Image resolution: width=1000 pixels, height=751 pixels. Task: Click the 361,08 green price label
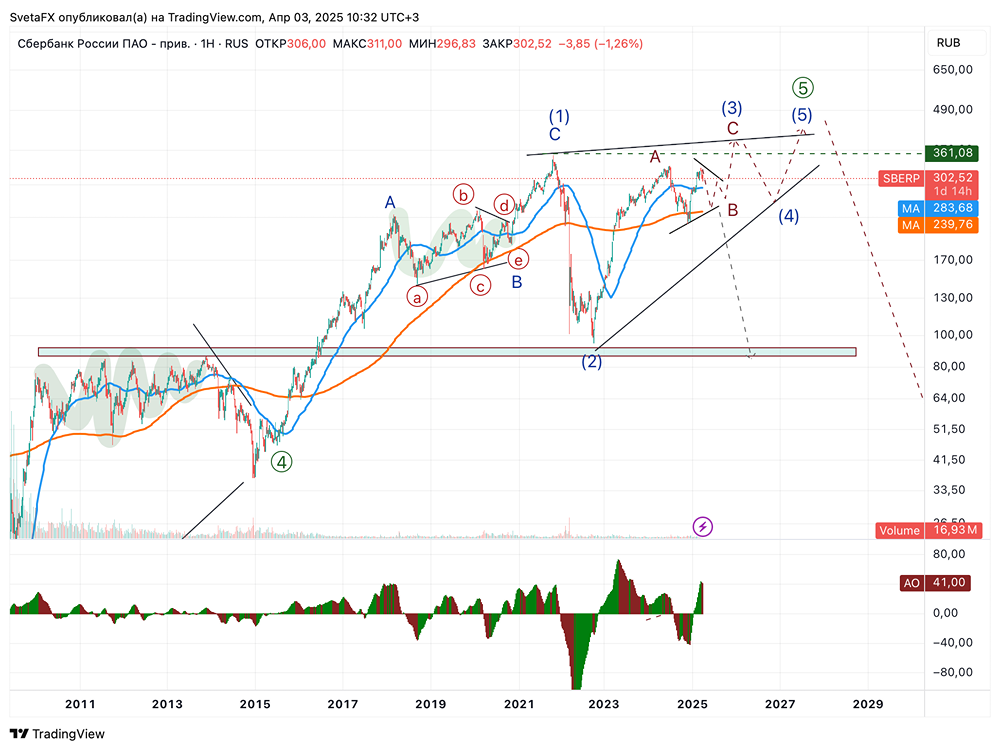(x=951, y=153)
